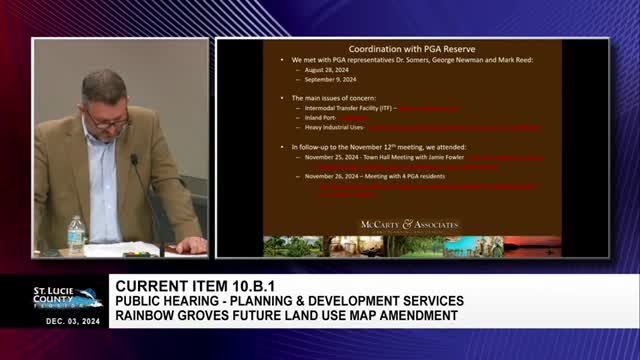Image resolution: width=640 pixels, height=360 pixels.
Task: Click 'In follow-up to the November 12th meeting' line
Action: [x=378, y=147]
